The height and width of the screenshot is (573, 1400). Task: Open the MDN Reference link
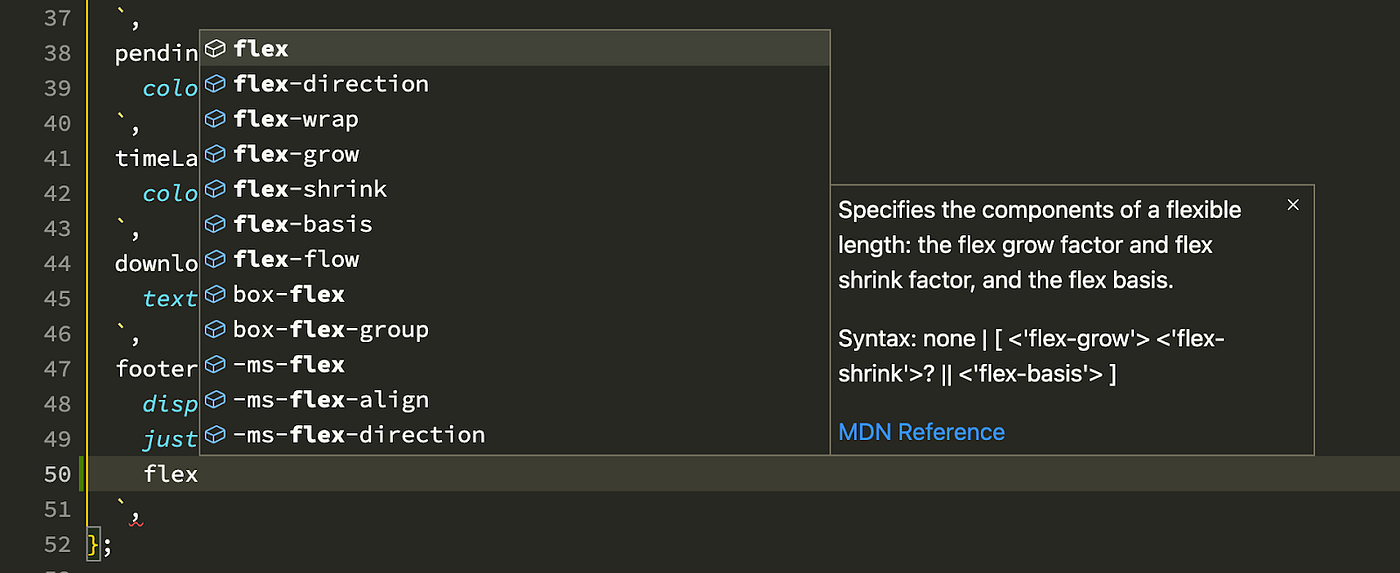pyautogui.click(x=921, y=432)
